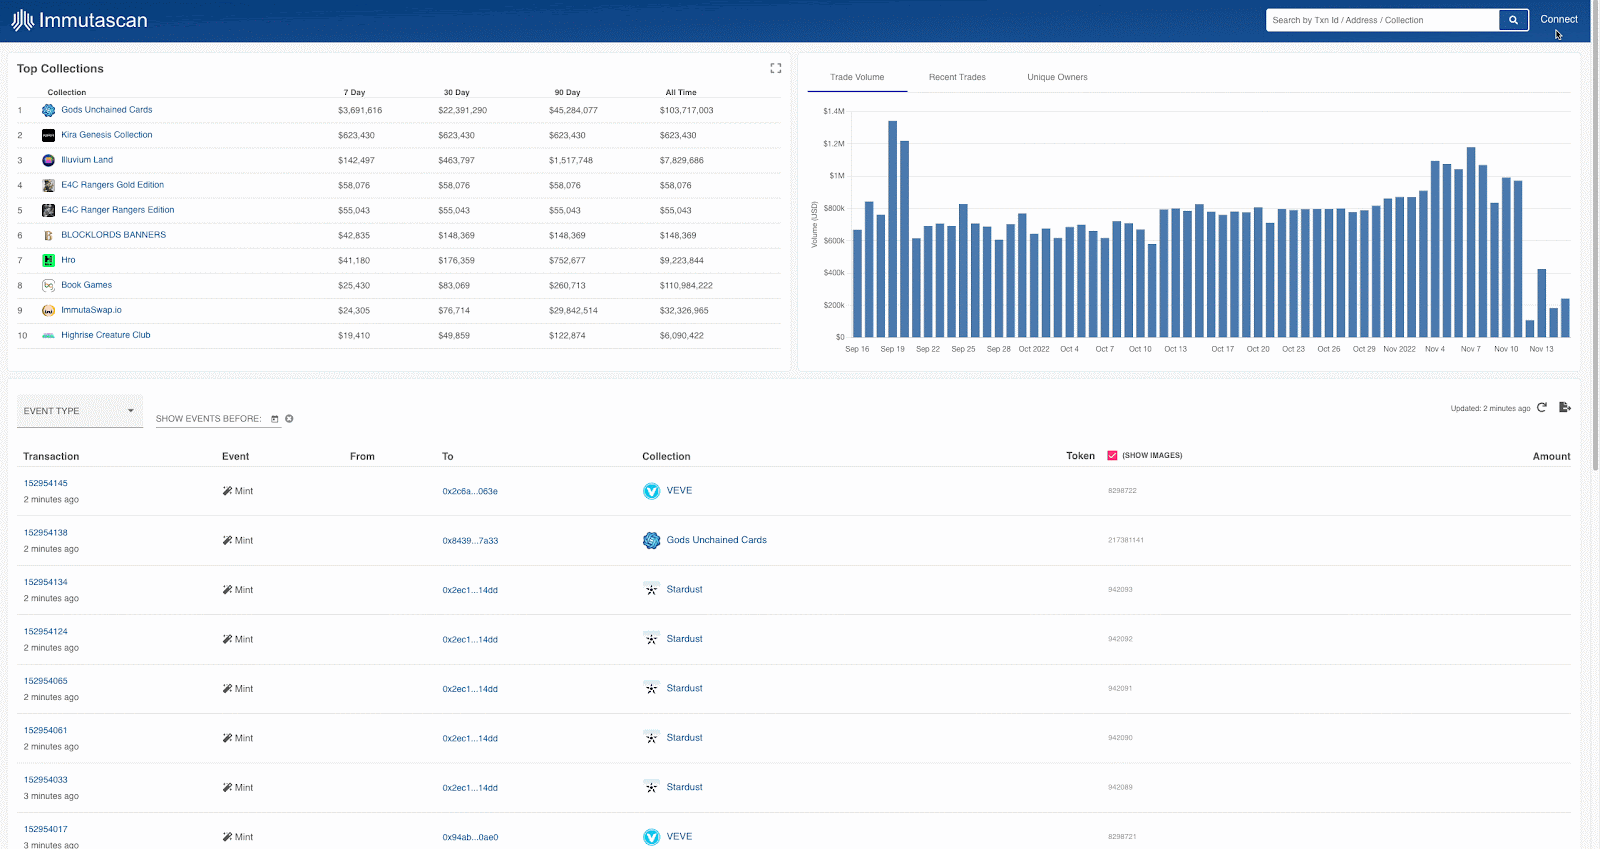Image resolution: width=1600 pixels, height=849 pixels.
Task: Click Mint hammer icon for transaction 152954145
Action: coord(227,491)
